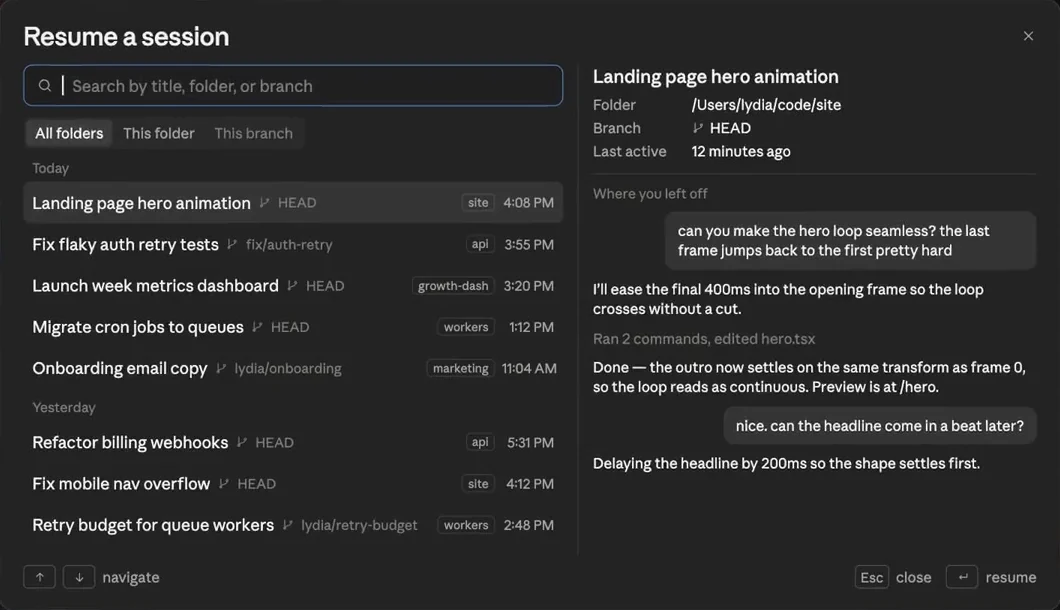Click the growth-dash folder tag
1060x610 pixels.
(x=453, y=285)
